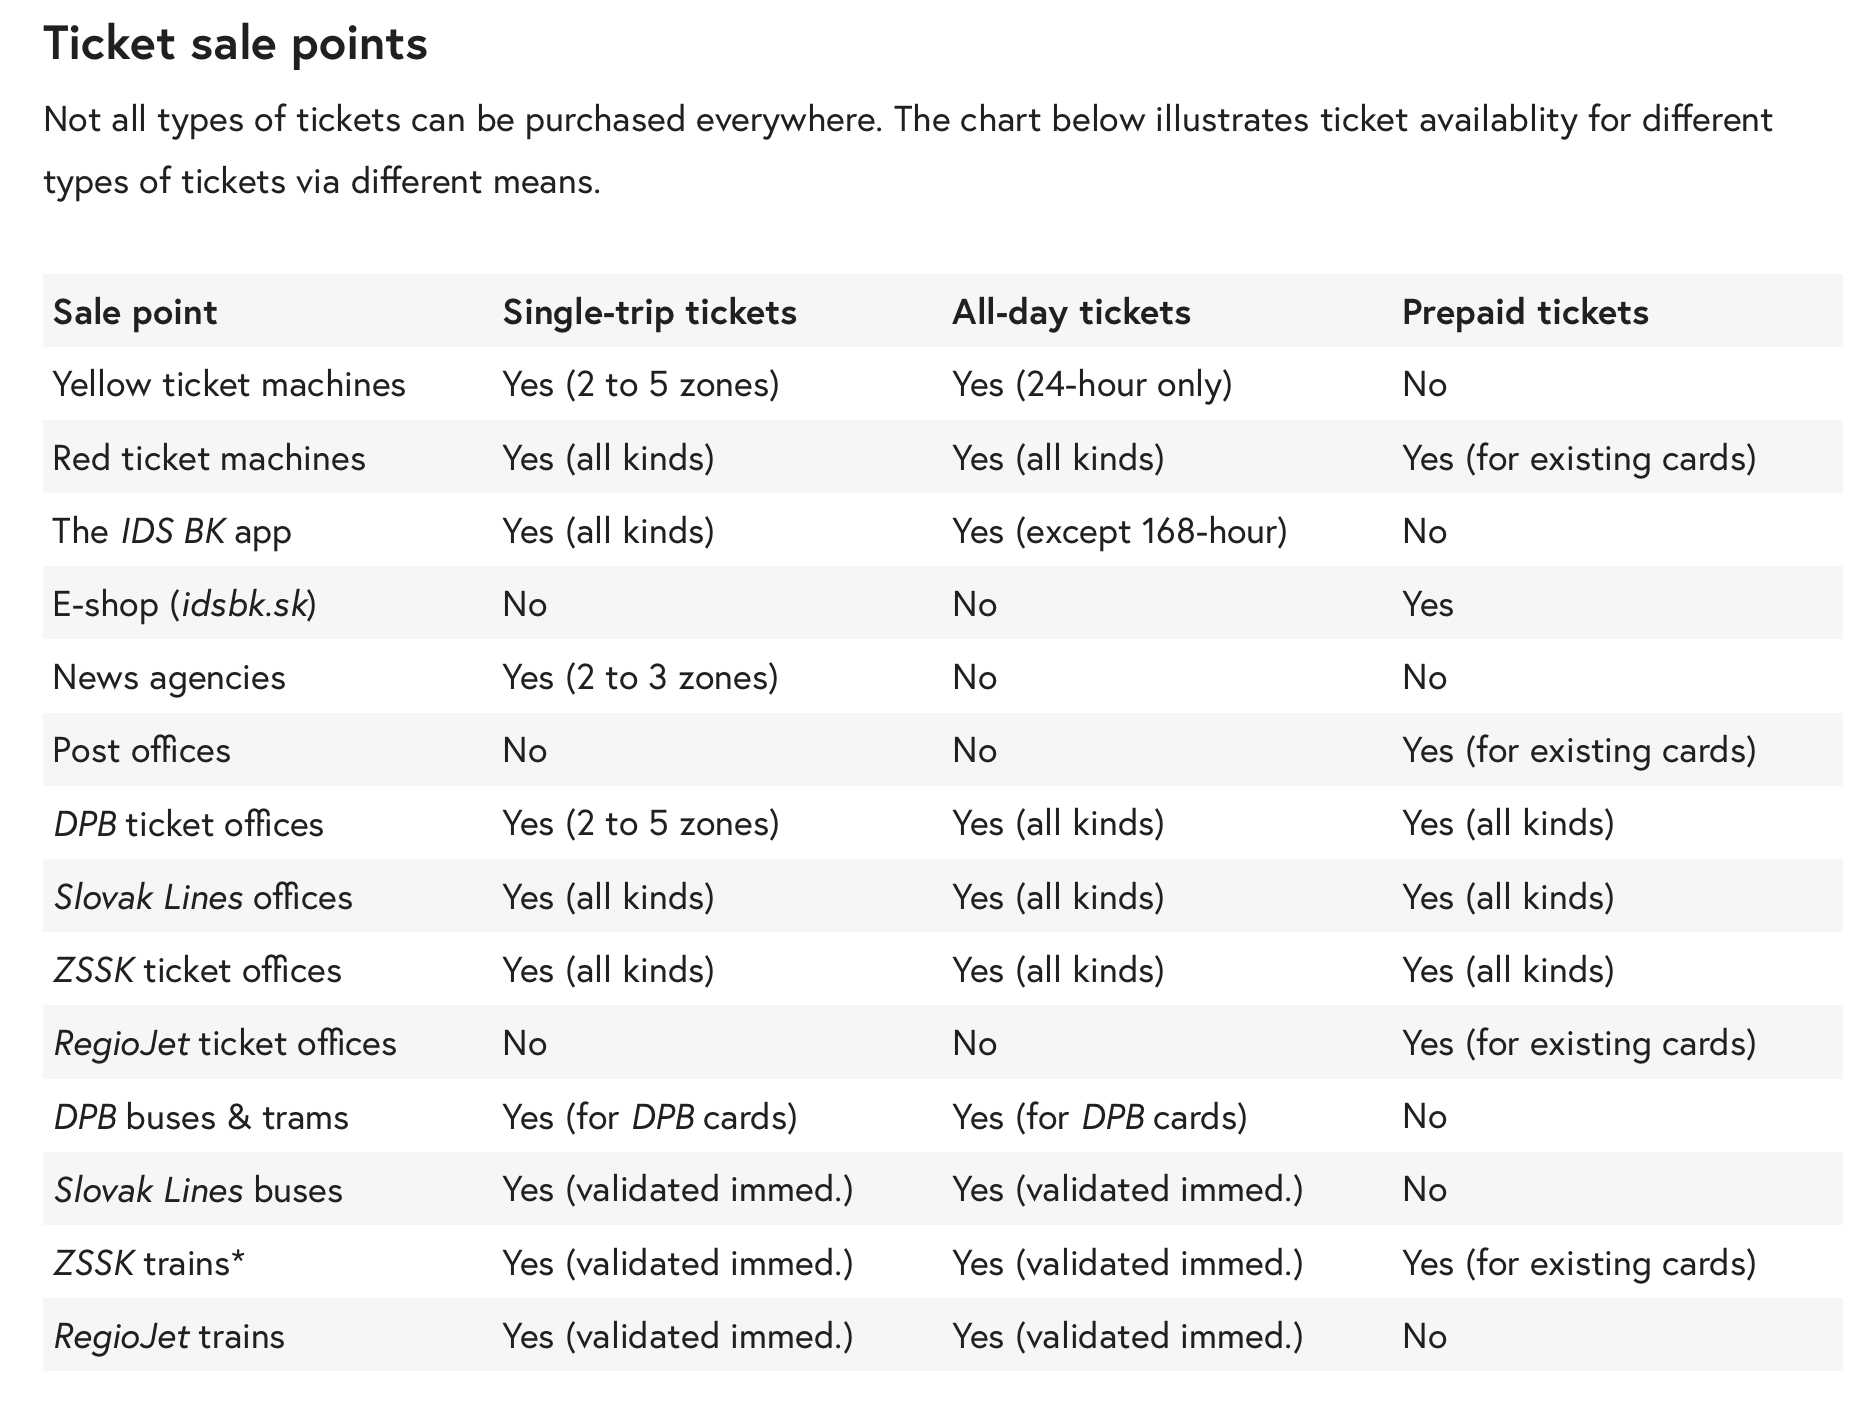Click the "Ticket sale points" heading
The width and height of the screenshot is (1876, 1426).
(x=236, y=44)
